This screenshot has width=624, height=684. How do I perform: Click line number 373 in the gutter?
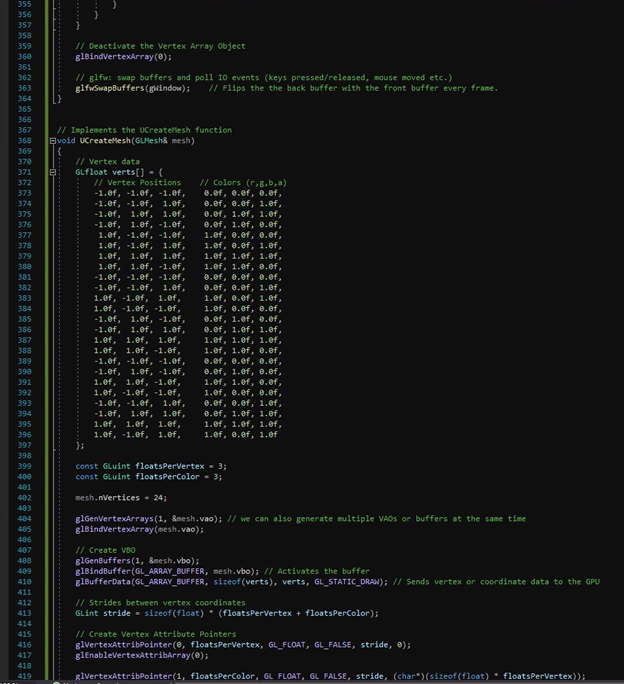tap(24, 193)
